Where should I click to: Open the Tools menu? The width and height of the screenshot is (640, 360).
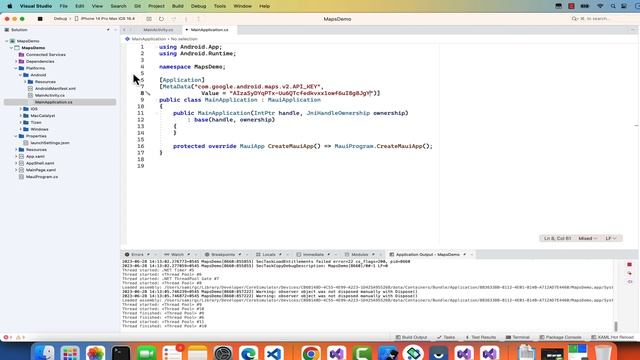220,6
